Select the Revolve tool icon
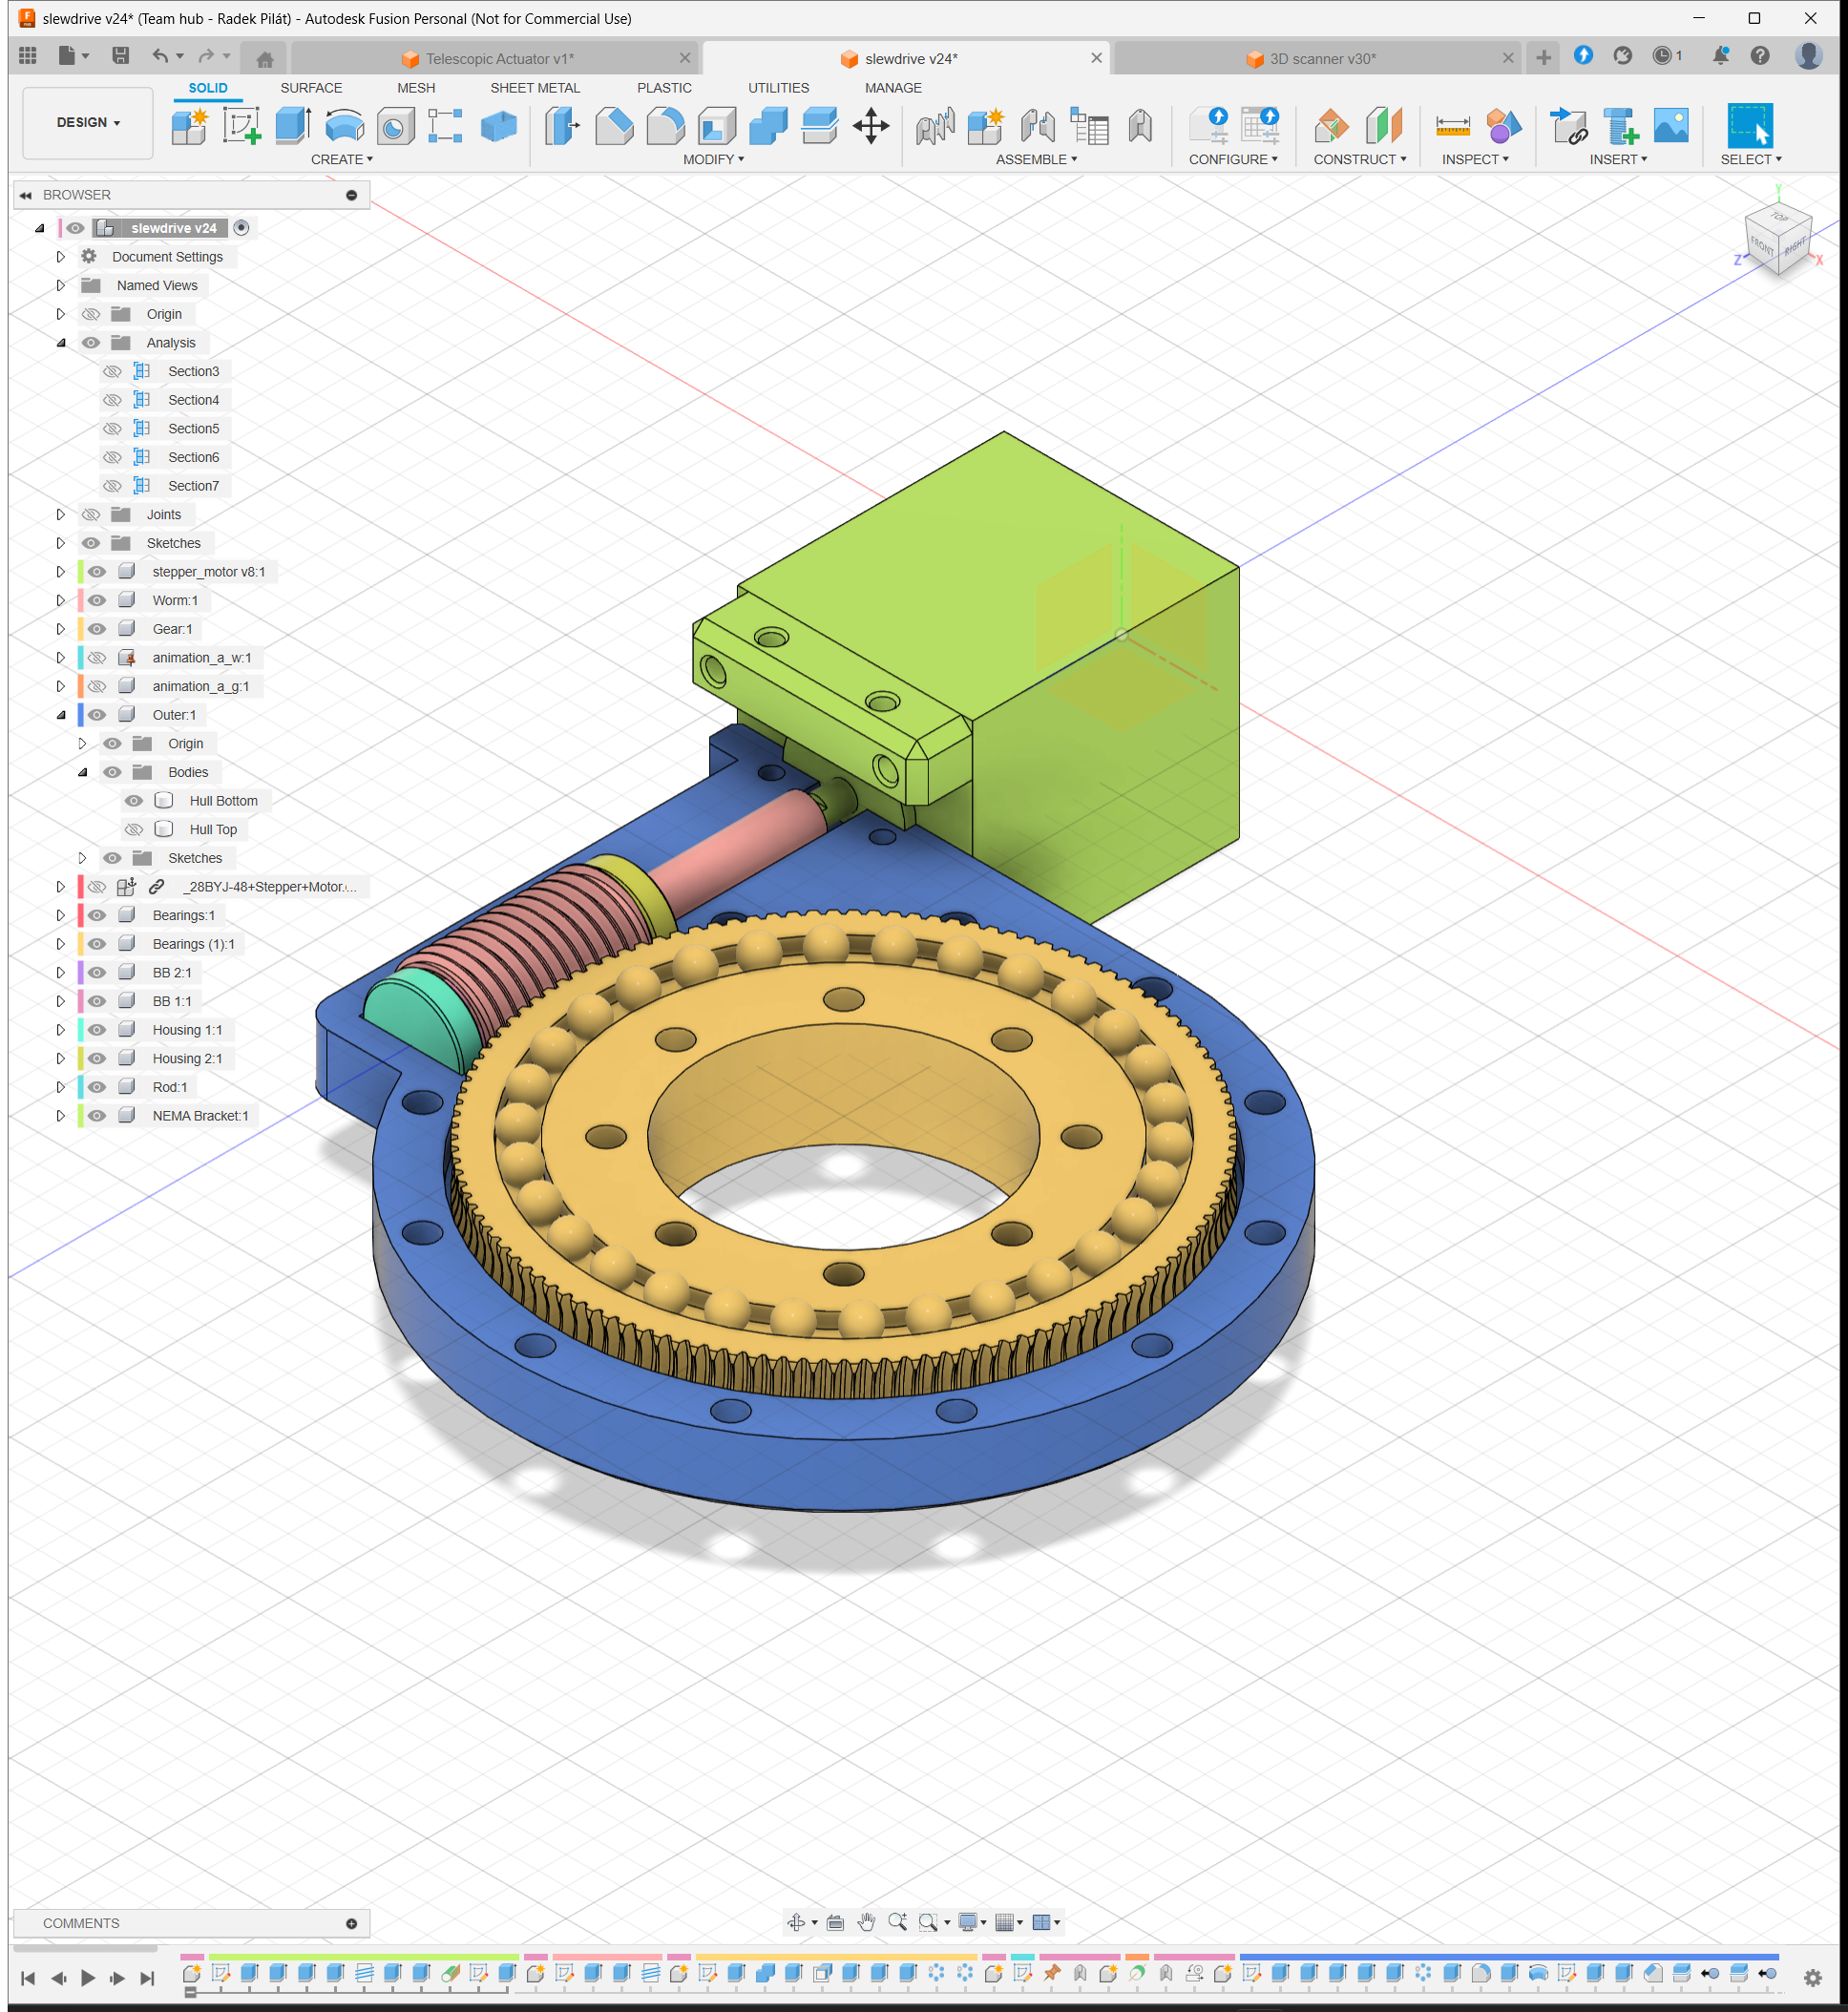This screenshot has width=1848, height=2012. tap(344, 126)
